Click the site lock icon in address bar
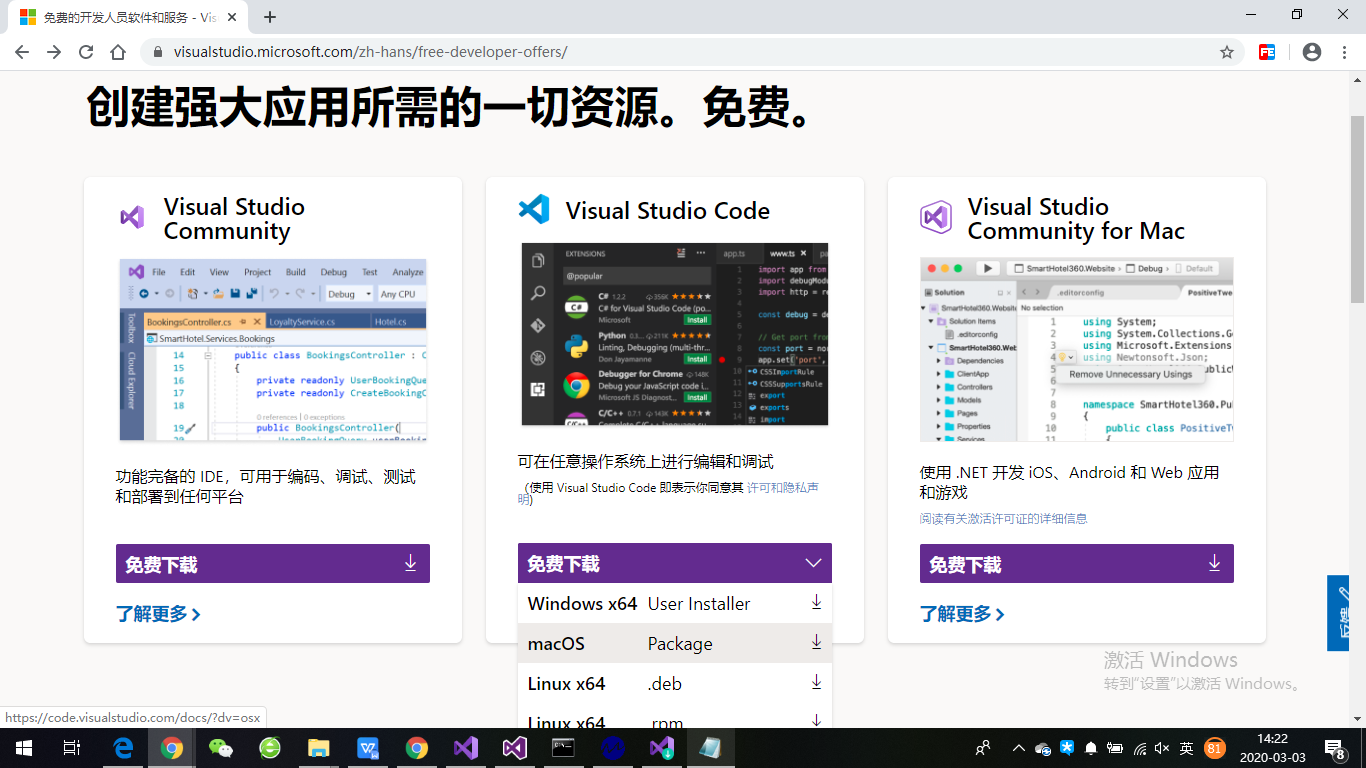Screen dimensions: 1366x768 [158, 52]
